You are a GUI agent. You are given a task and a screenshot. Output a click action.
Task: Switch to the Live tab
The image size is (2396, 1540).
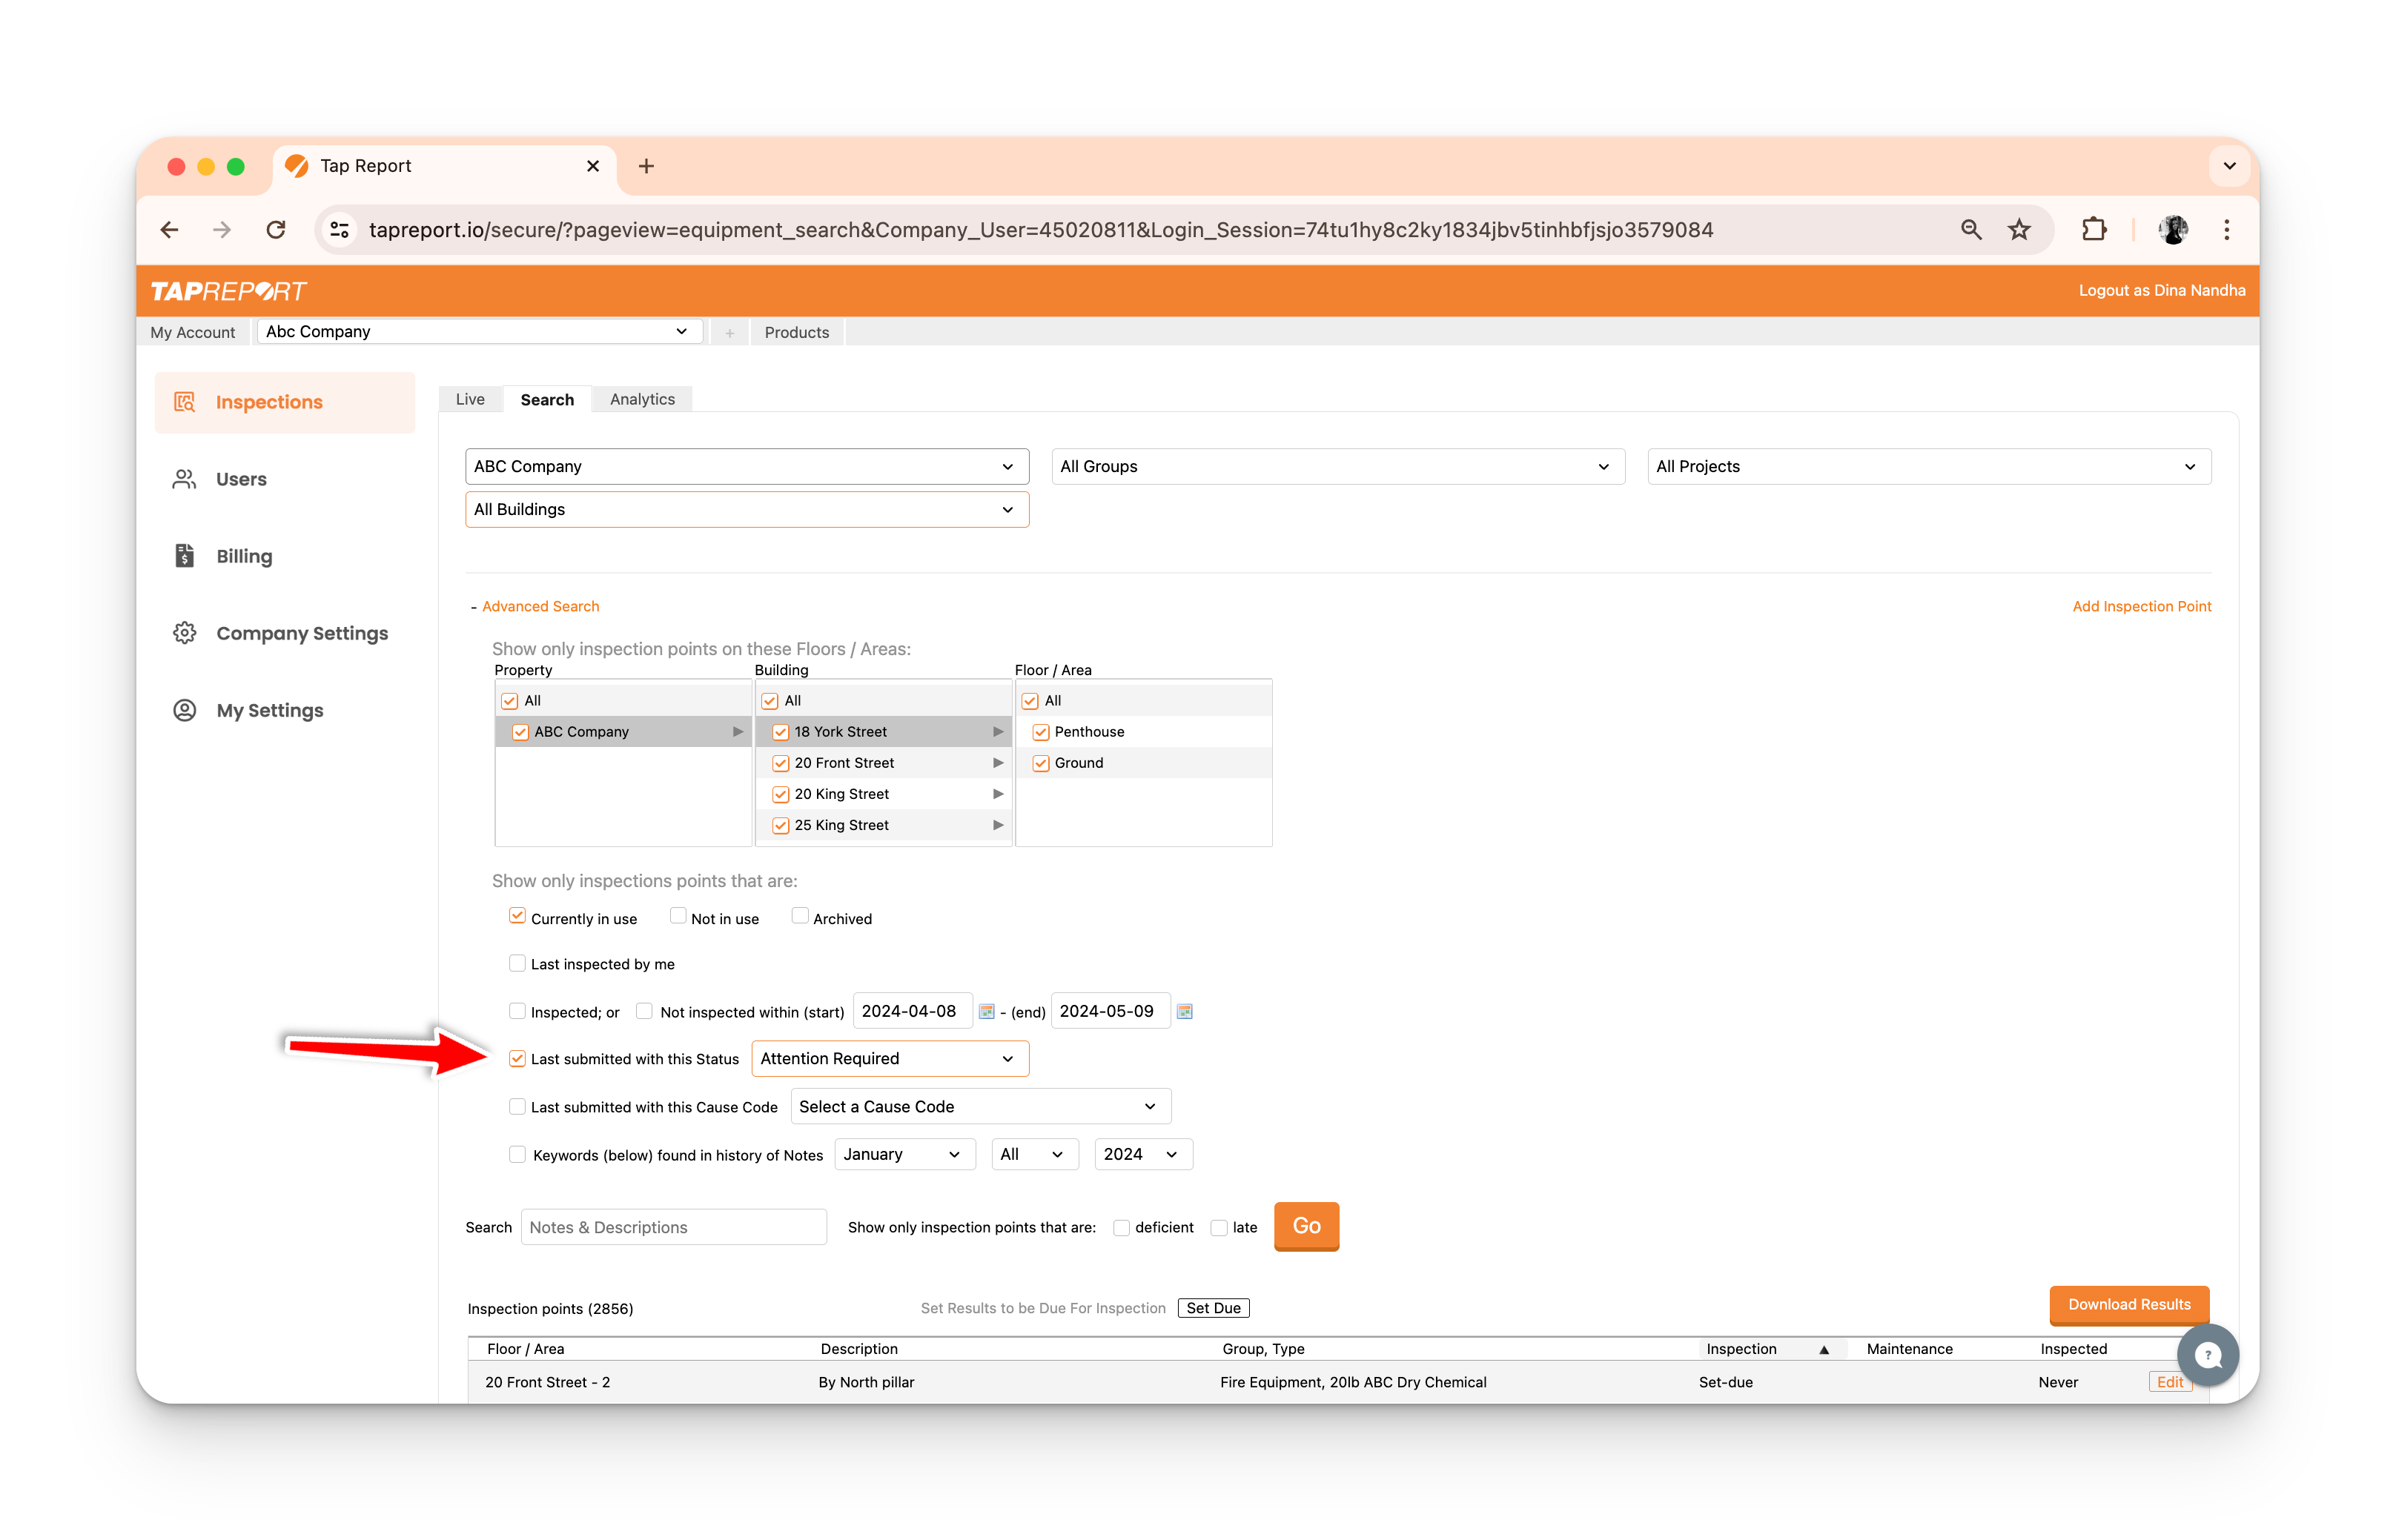(470, 400)
